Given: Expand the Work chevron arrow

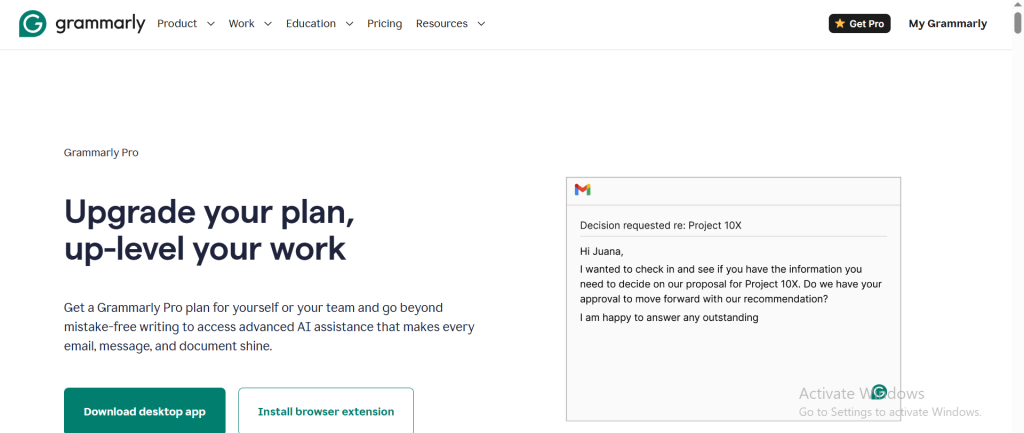Looking at the screenshot, I should tap(268, 24).
